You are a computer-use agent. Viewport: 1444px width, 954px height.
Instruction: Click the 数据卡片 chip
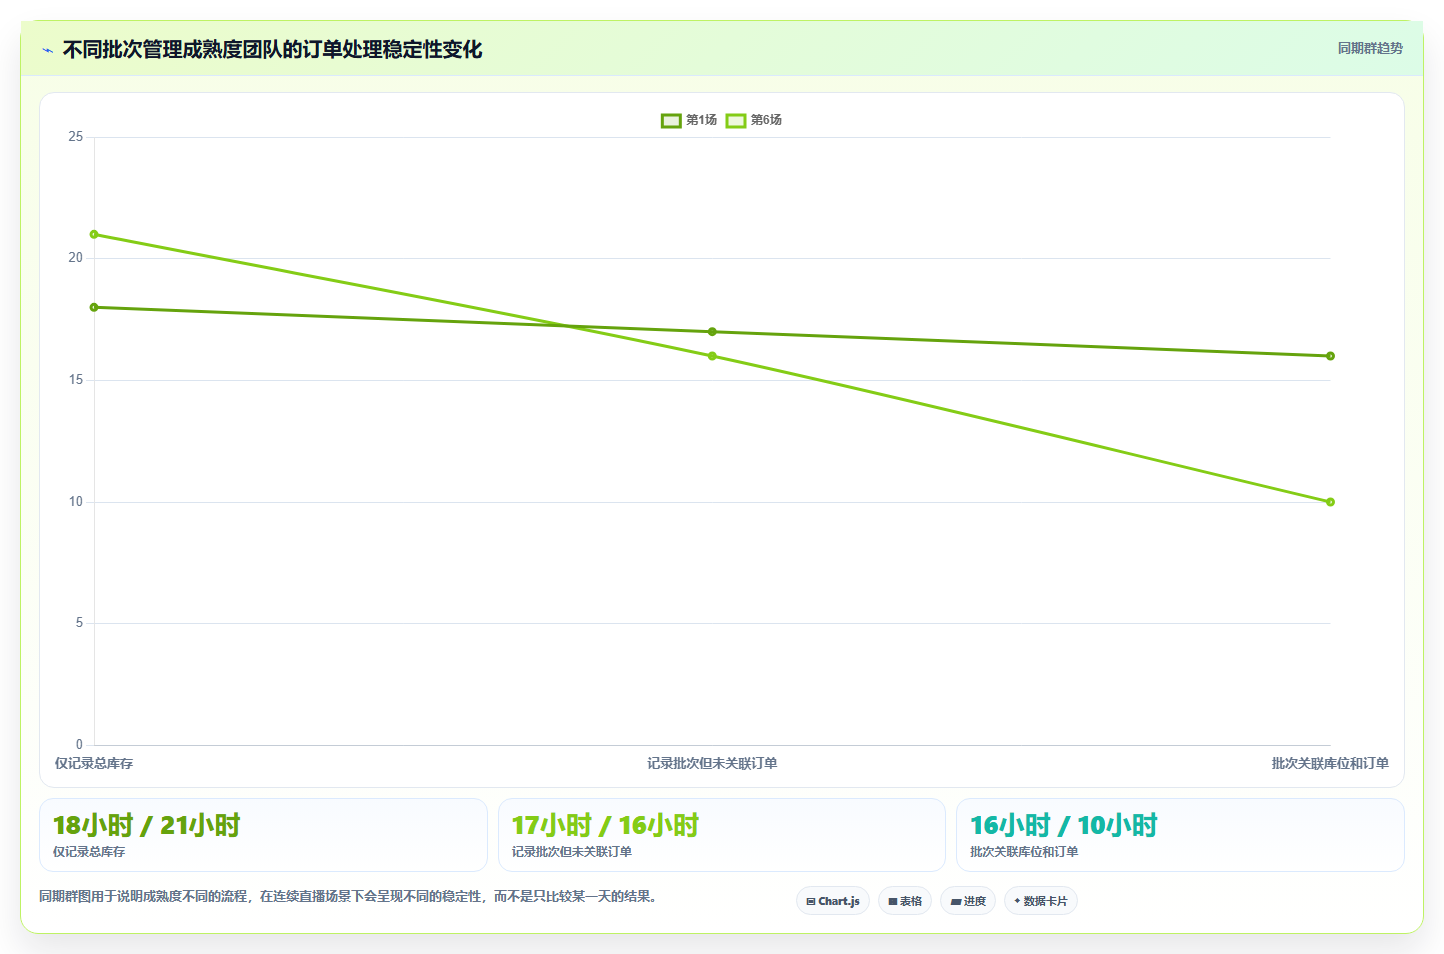tap(1041, 901)
